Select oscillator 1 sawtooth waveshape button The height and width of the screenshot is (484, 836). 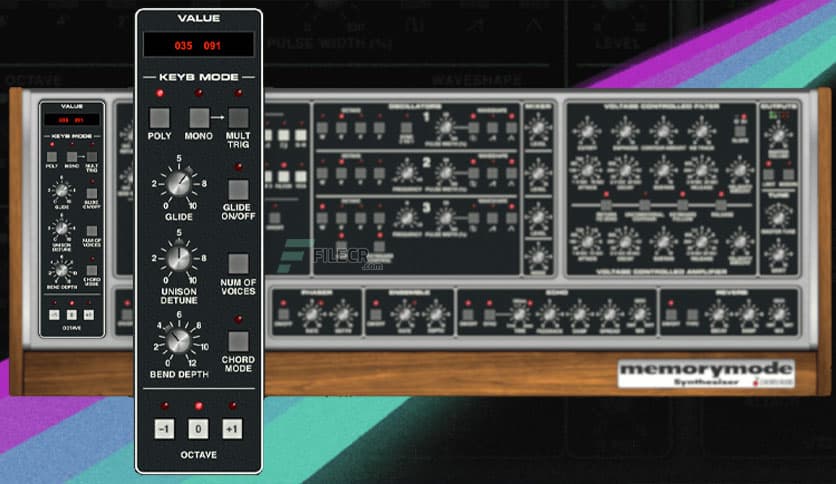coord(492,128)
